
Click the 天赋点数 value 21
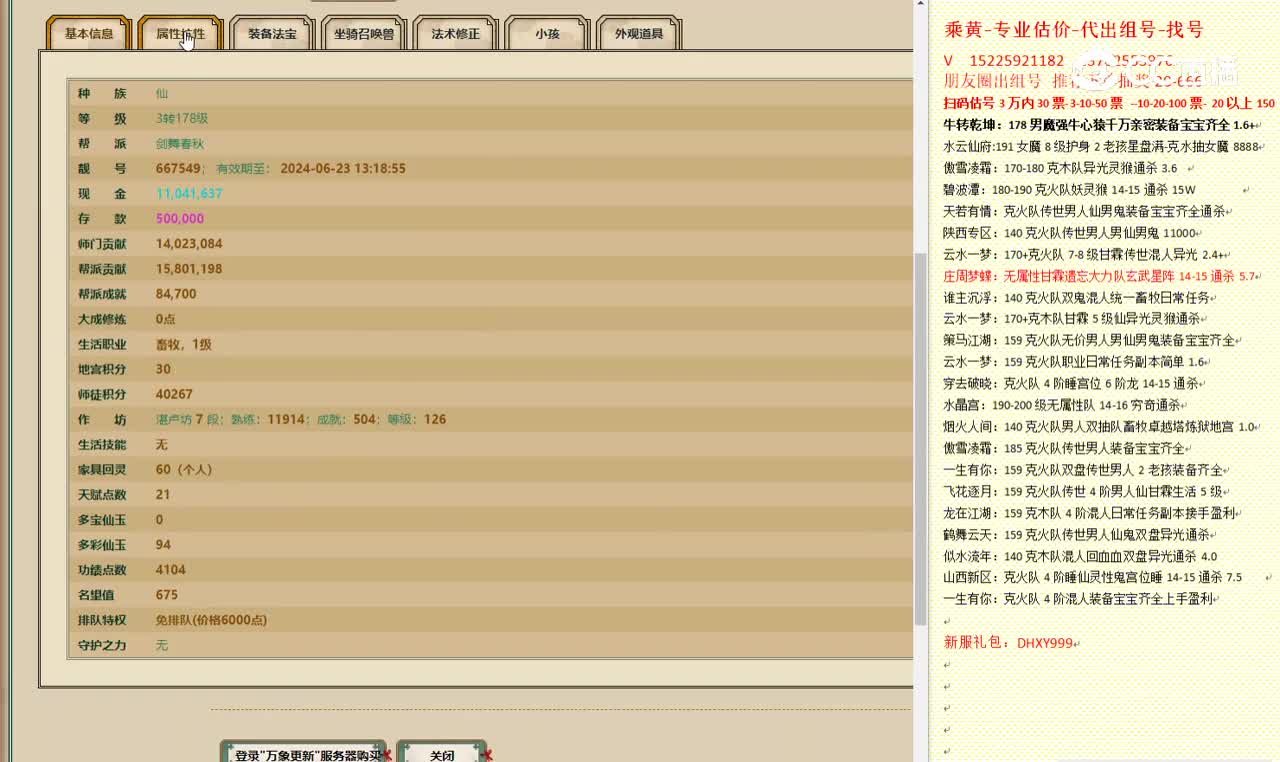(163, 494)
